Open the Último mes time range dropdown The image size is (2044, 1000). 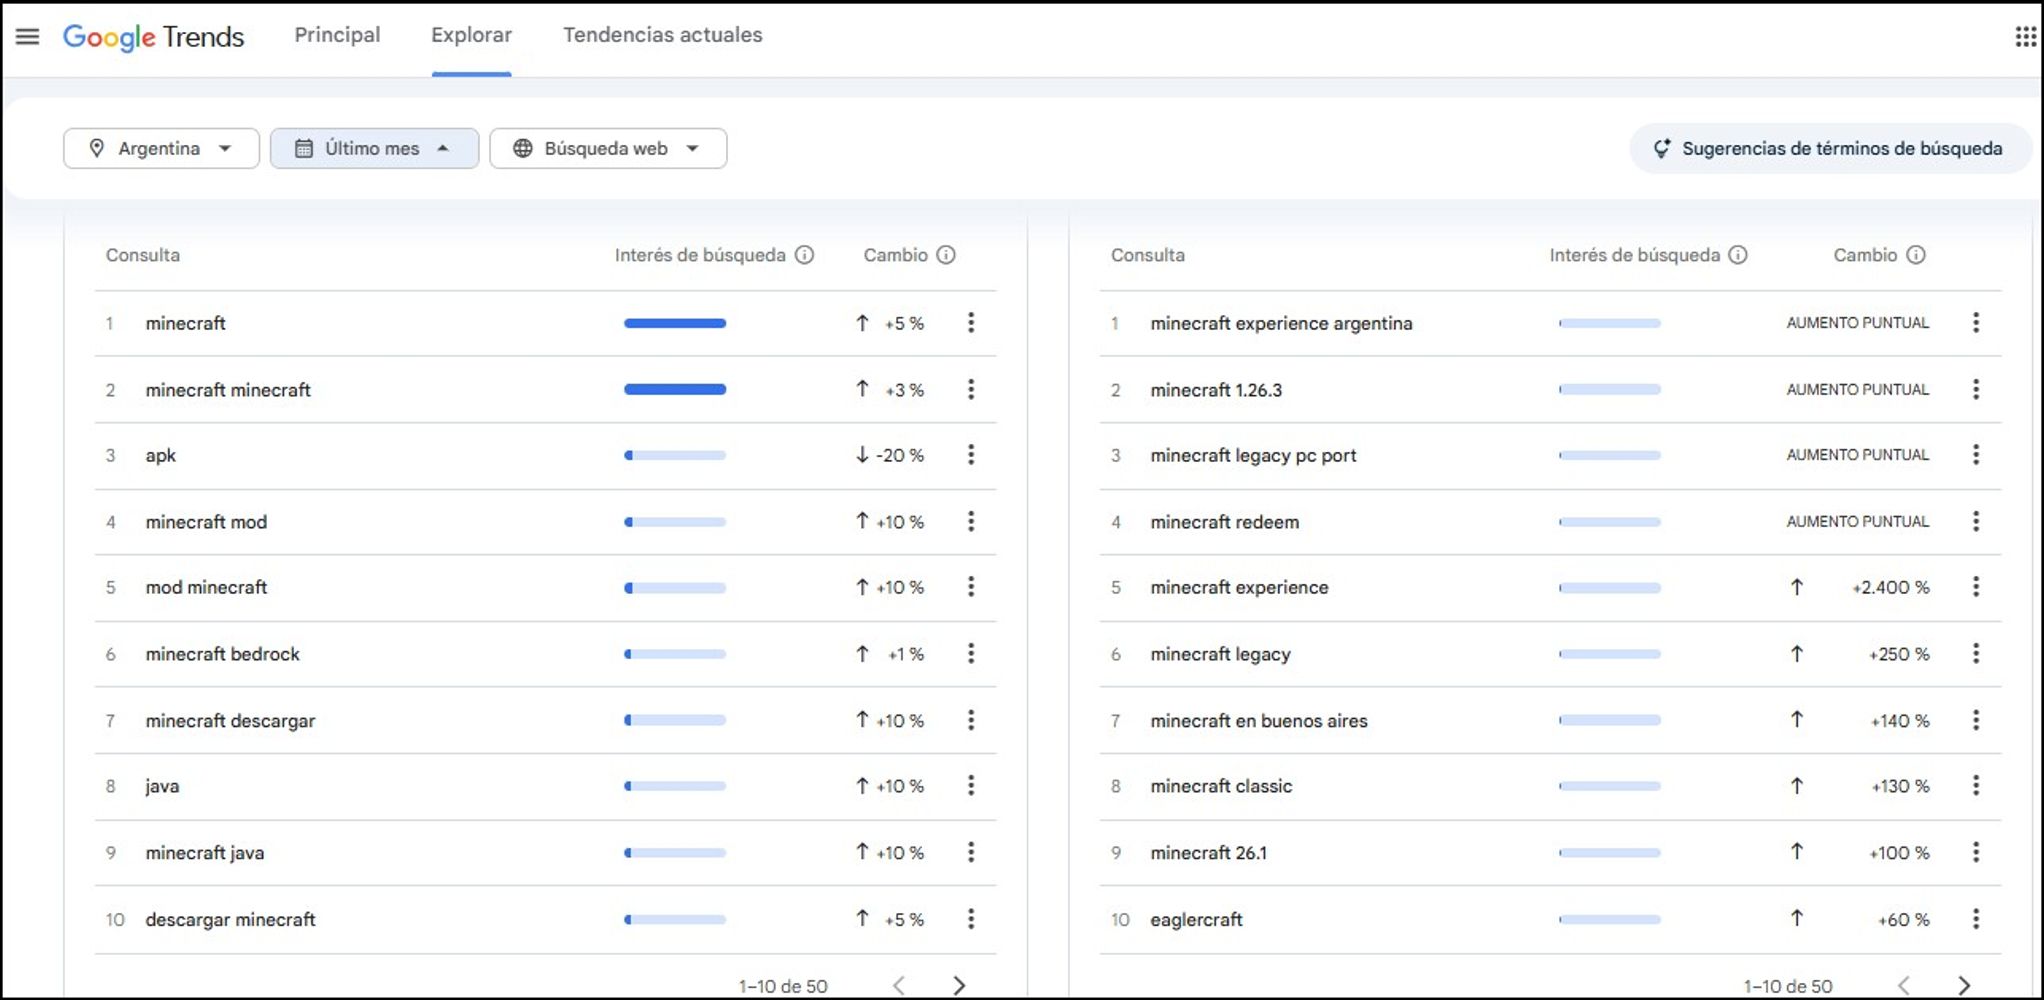tap(374, 148)
